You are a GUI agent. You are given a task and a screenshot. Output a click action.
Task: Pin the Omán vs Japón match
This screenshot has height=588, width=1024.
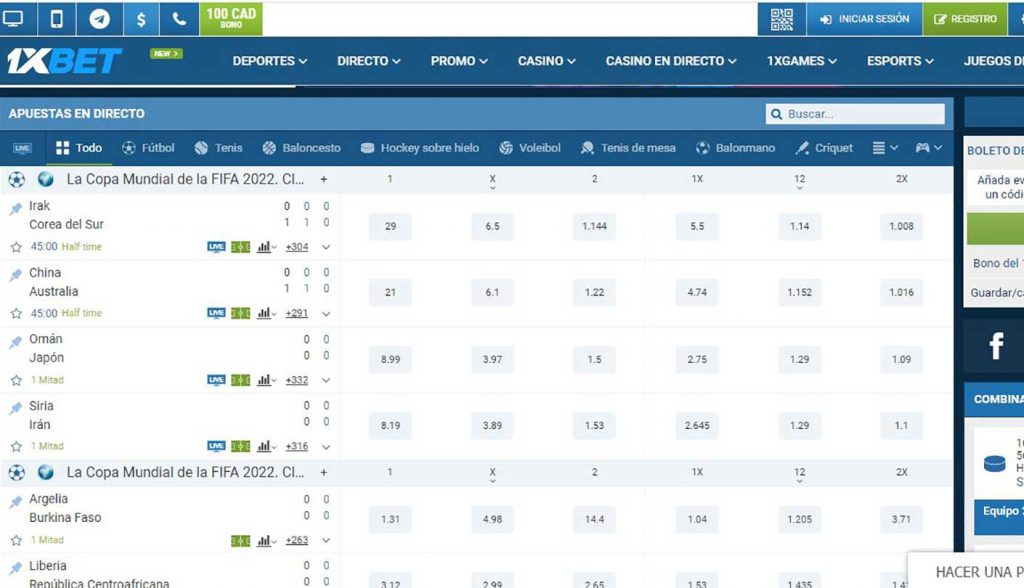click(x=15, y=342)
